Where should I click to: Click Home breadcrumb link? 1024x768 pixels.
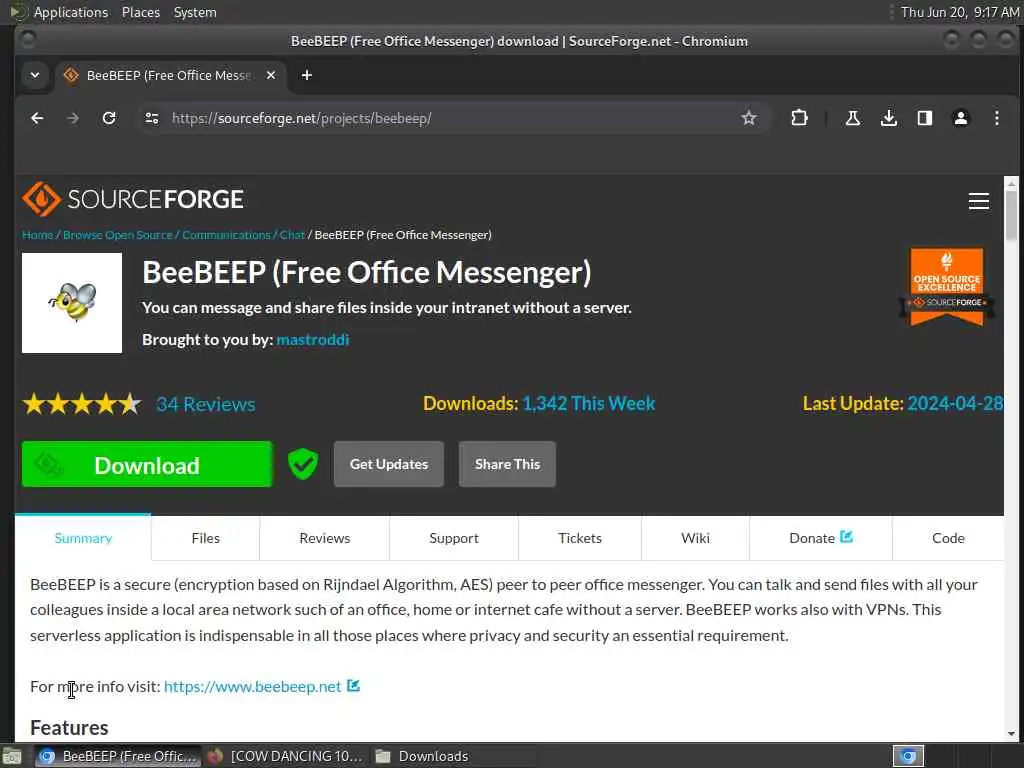pos(37,234)
